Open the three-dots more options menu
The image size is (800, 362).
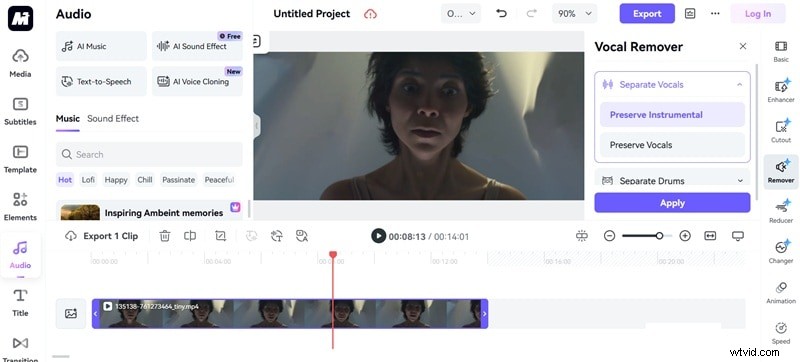(x=715, y=14)
